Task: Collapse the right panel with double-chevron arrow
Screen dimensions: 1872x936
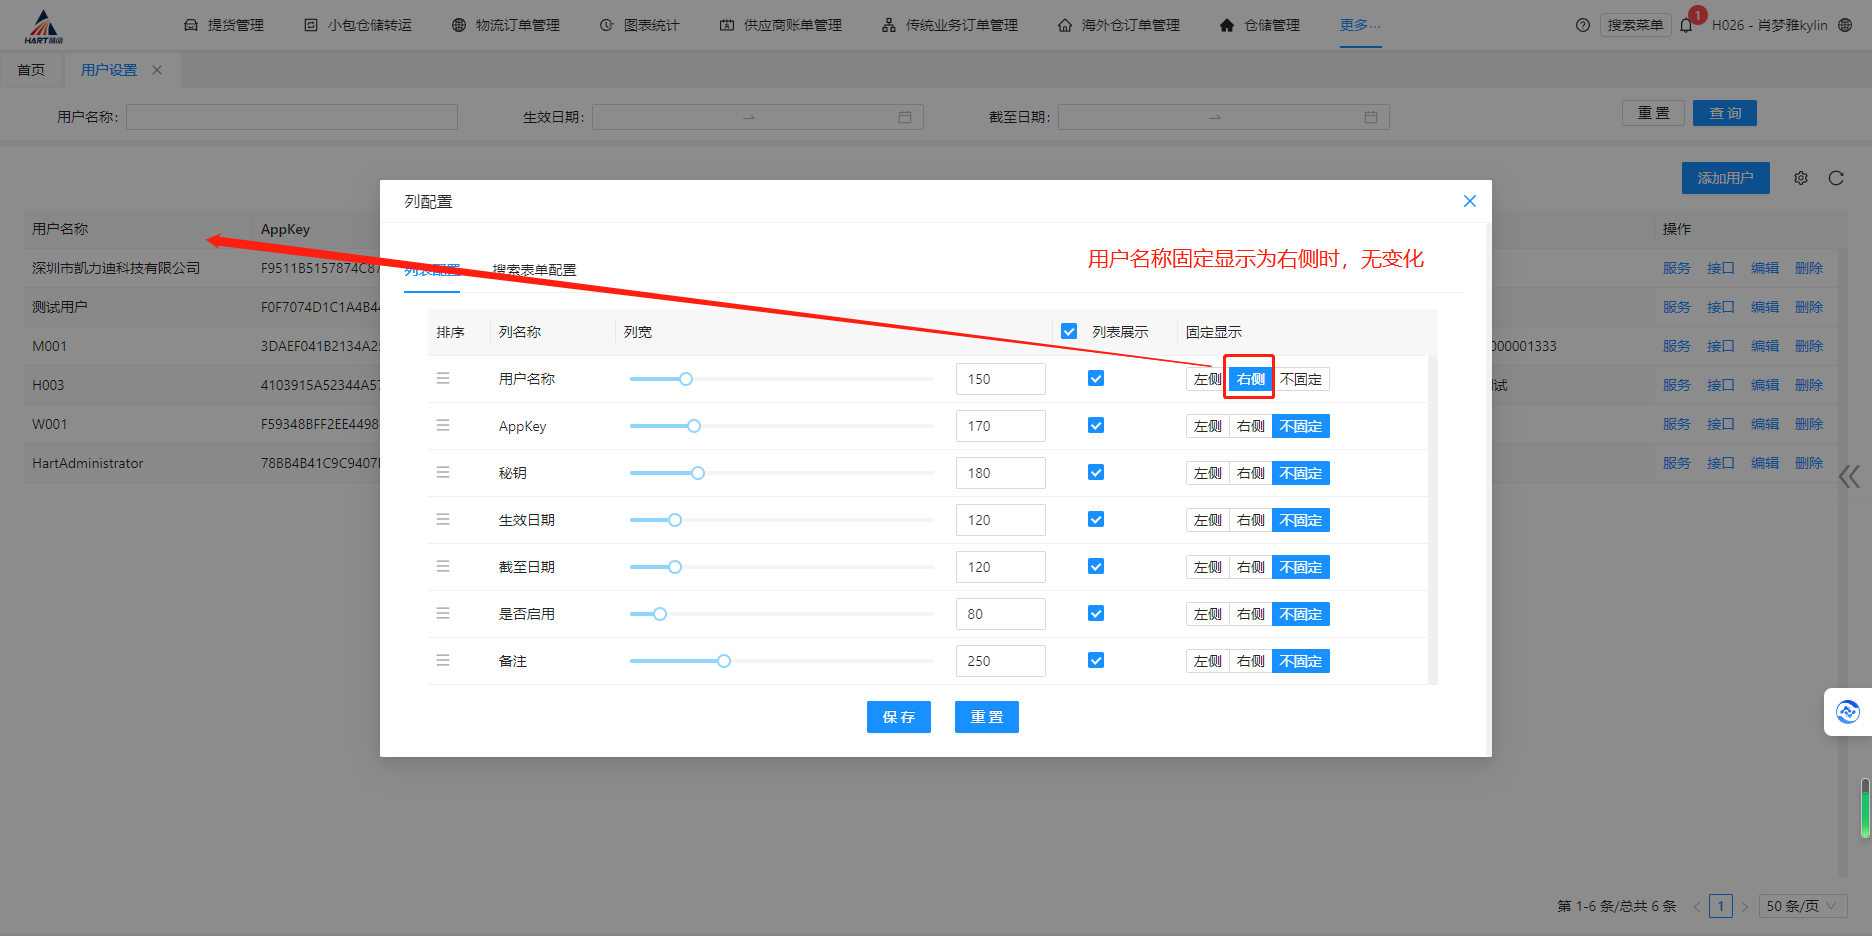Action: pos(1849,477)
